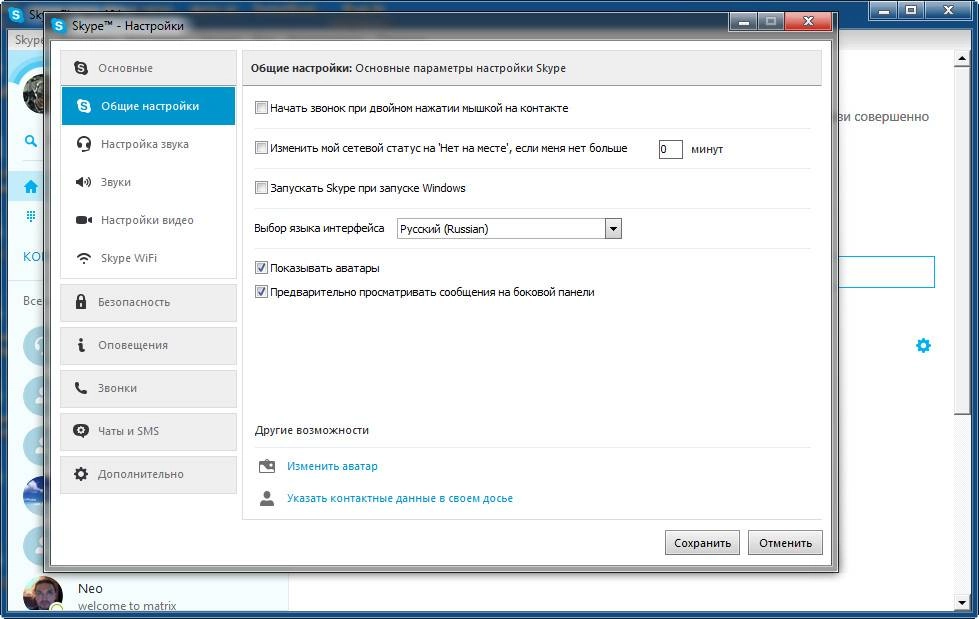
Task: Click the chat bubble icon next to Чаты и SMS
Action: coord(81,430)
